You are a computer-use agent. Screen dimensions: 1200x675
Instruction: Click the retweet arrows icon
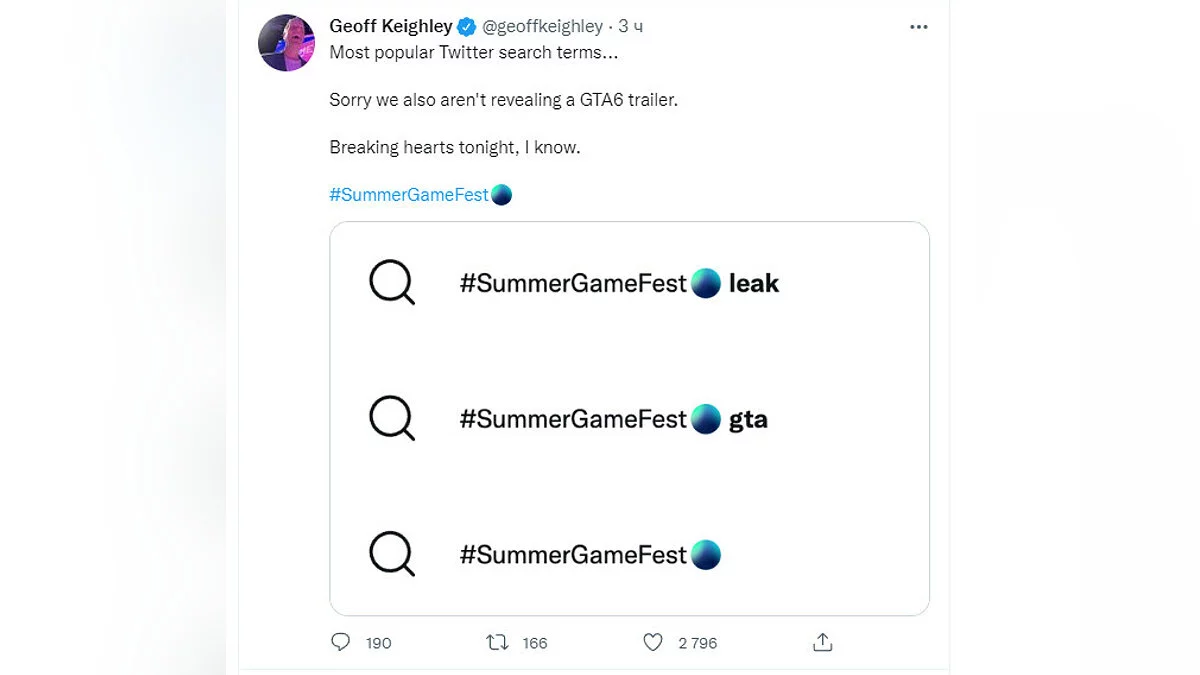[x=497, y=642]
